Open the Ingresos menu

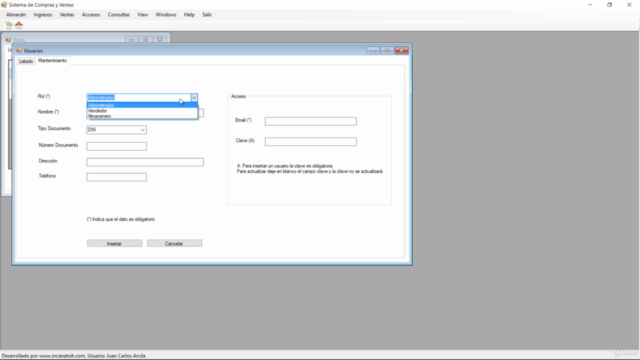pyautogui.click(x=43, y=15)
